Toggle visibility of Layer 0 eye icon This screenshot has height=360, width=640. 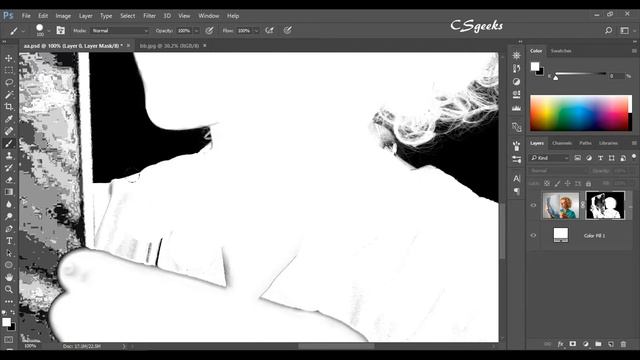point(533,205)
